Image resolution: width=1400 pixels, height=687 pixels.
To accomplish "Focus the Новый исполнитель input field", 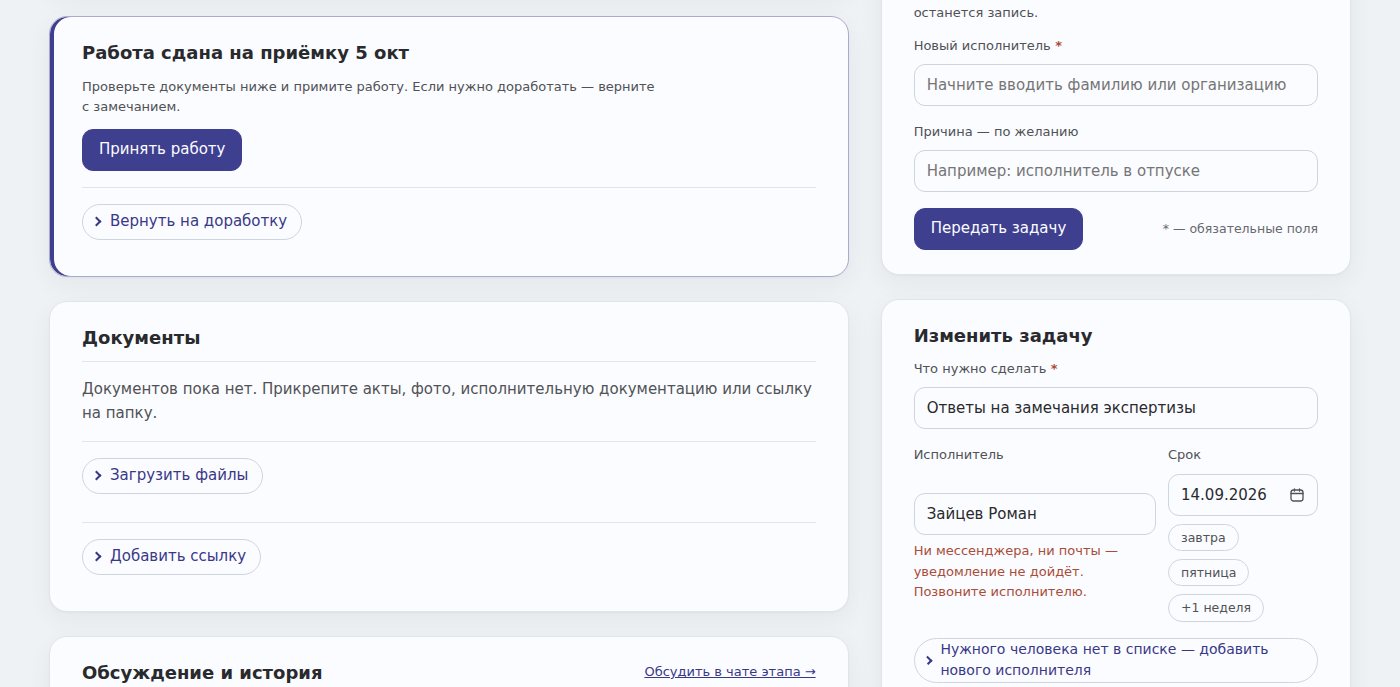I will point(1115,85).
